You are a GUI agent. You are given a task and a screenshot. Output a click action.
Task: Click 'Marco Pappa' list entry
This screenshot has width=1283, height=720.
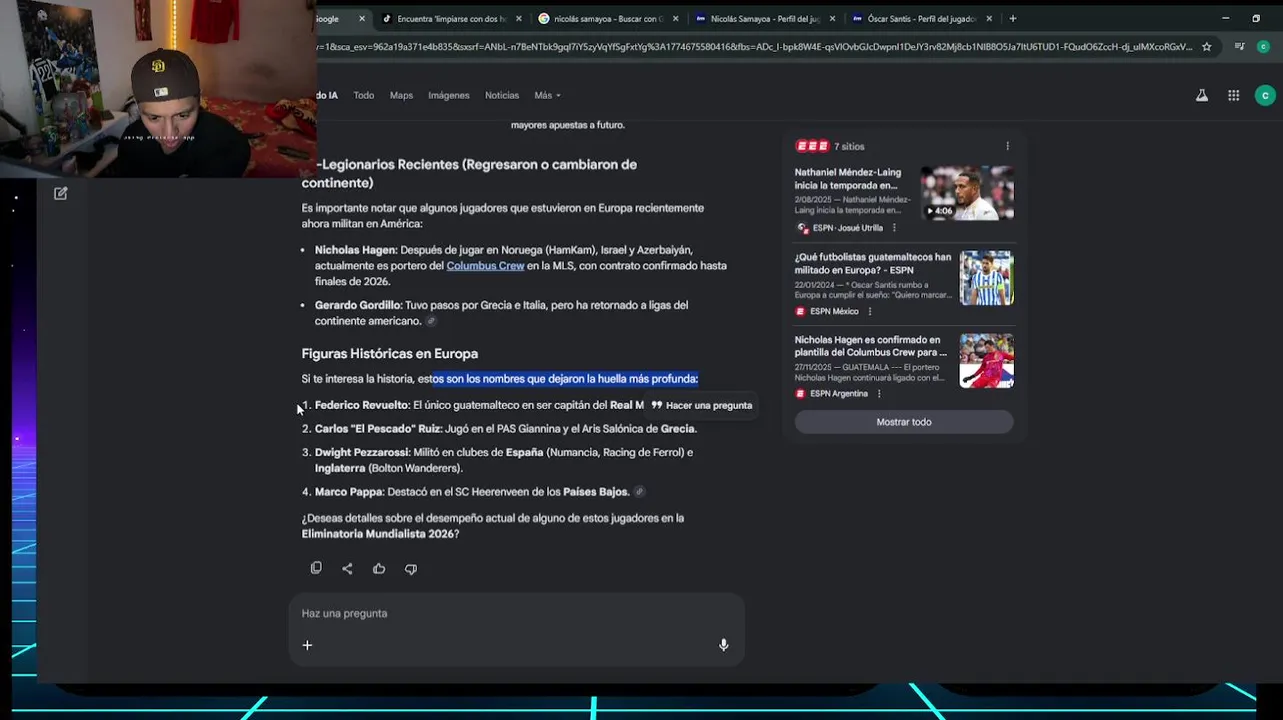click(x=348, y=492)
